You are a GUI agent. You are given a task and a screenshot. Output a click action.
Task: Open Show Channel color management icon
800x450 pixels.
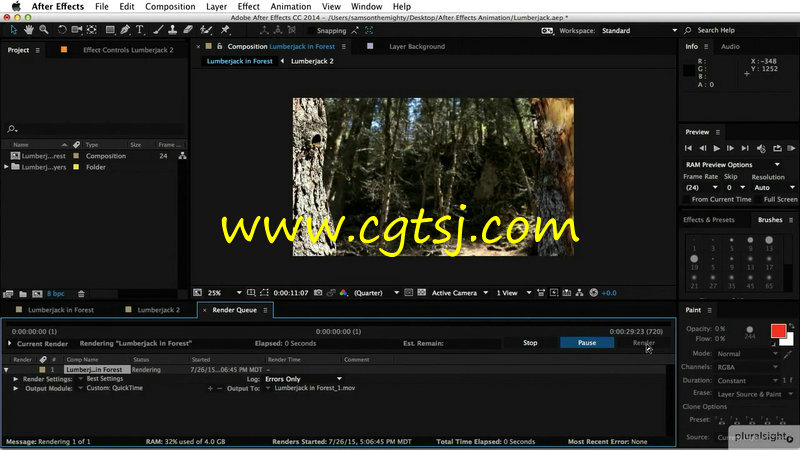click(343, 293)
